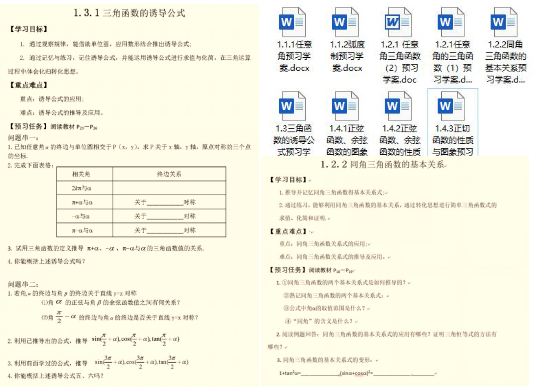This screenshot has height=388, width=537.
Task: Click the 1.2.2同角三角函数的基本关系 document title
Action: tap(383, 164)
